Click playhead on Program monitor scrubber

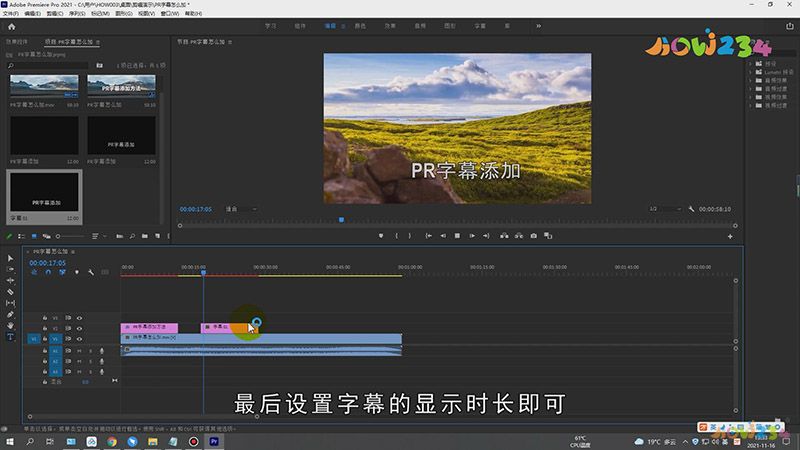point(341,220)
